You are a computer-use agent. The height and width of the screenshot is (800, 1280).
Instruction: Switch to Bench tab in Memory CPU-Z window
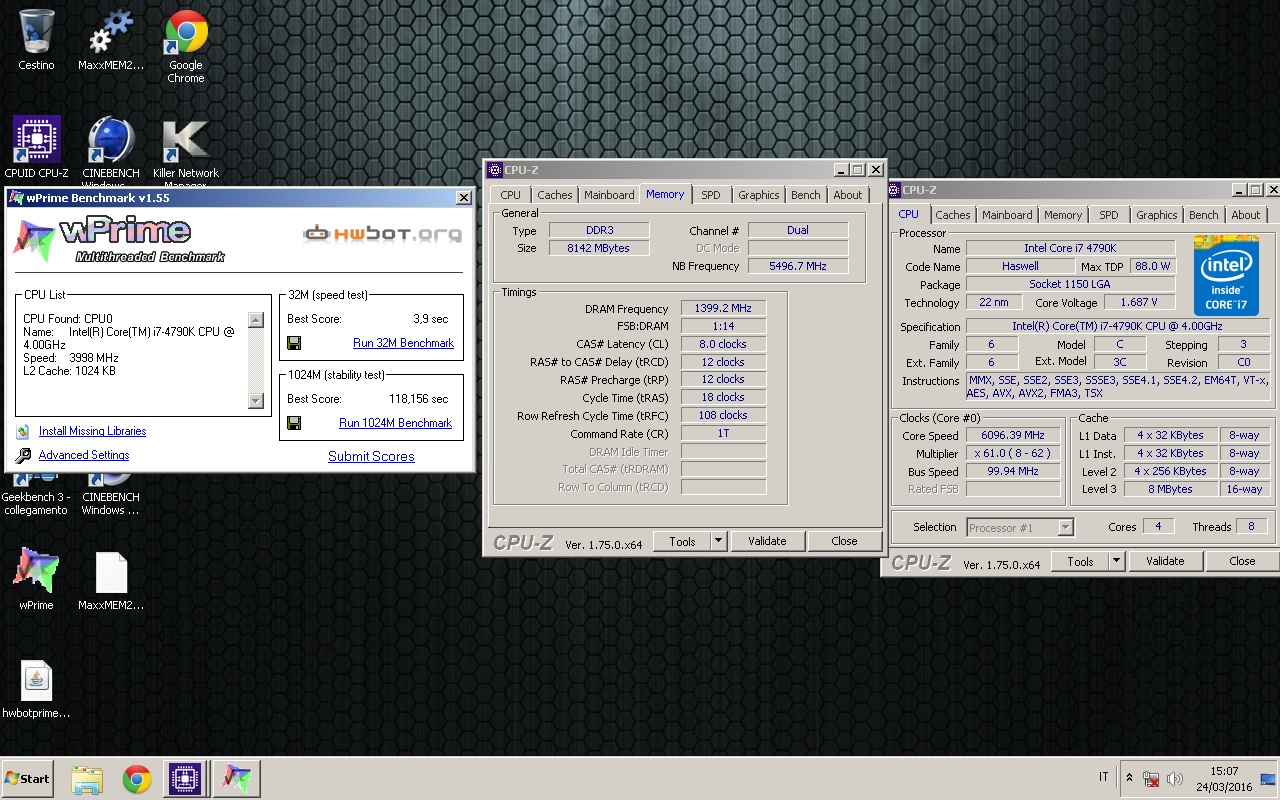(x=806, y=195)
